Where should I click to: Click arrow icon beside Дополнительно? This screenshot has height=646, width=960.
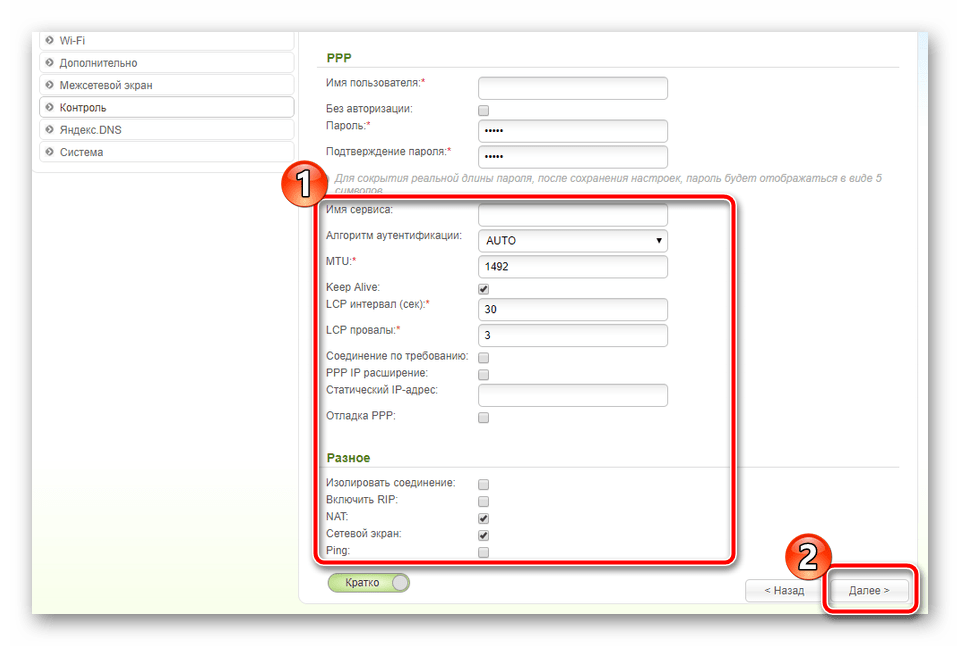tap(50, 62)
